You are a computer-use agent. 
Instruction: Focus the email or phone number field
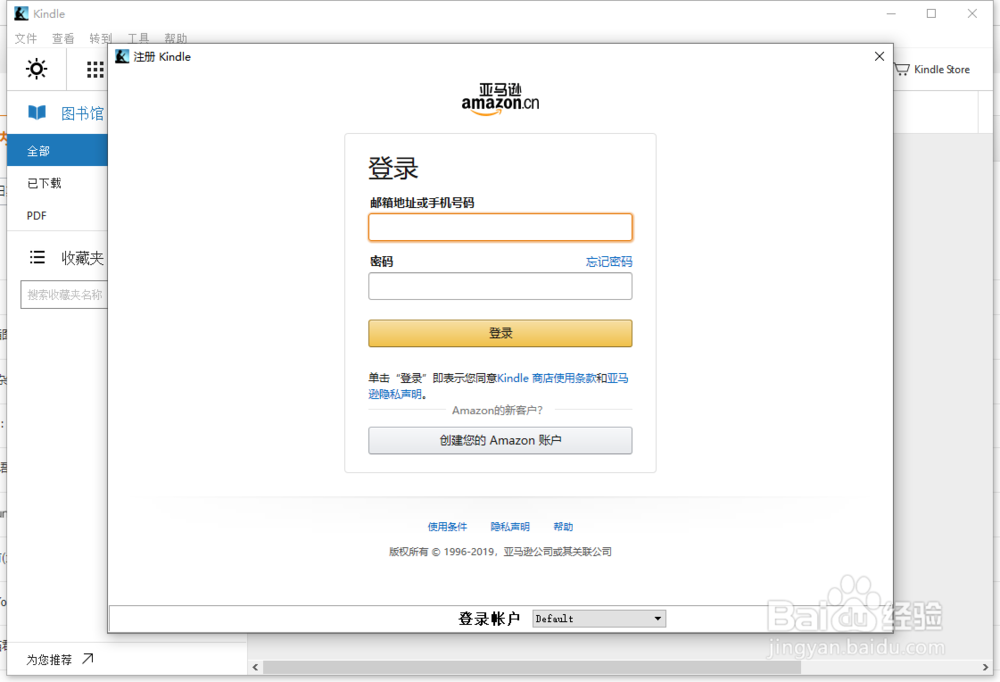(x=500, y=227)
